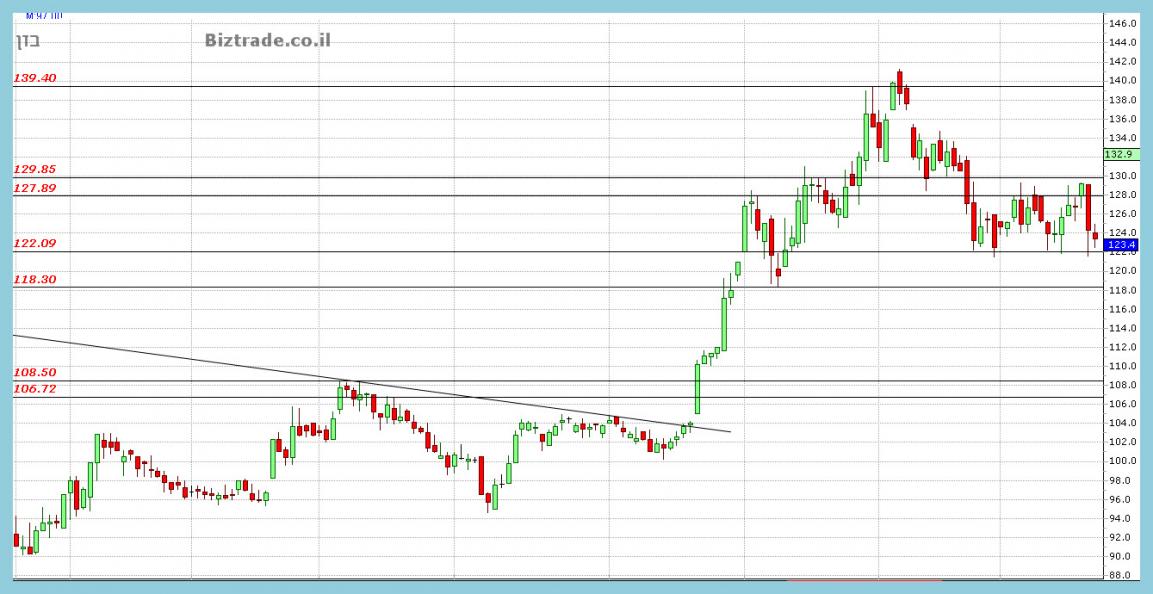Click the 146.0 label on price axis
The width and height of the screenshot is (1153, 594).
coord(1125,23)
